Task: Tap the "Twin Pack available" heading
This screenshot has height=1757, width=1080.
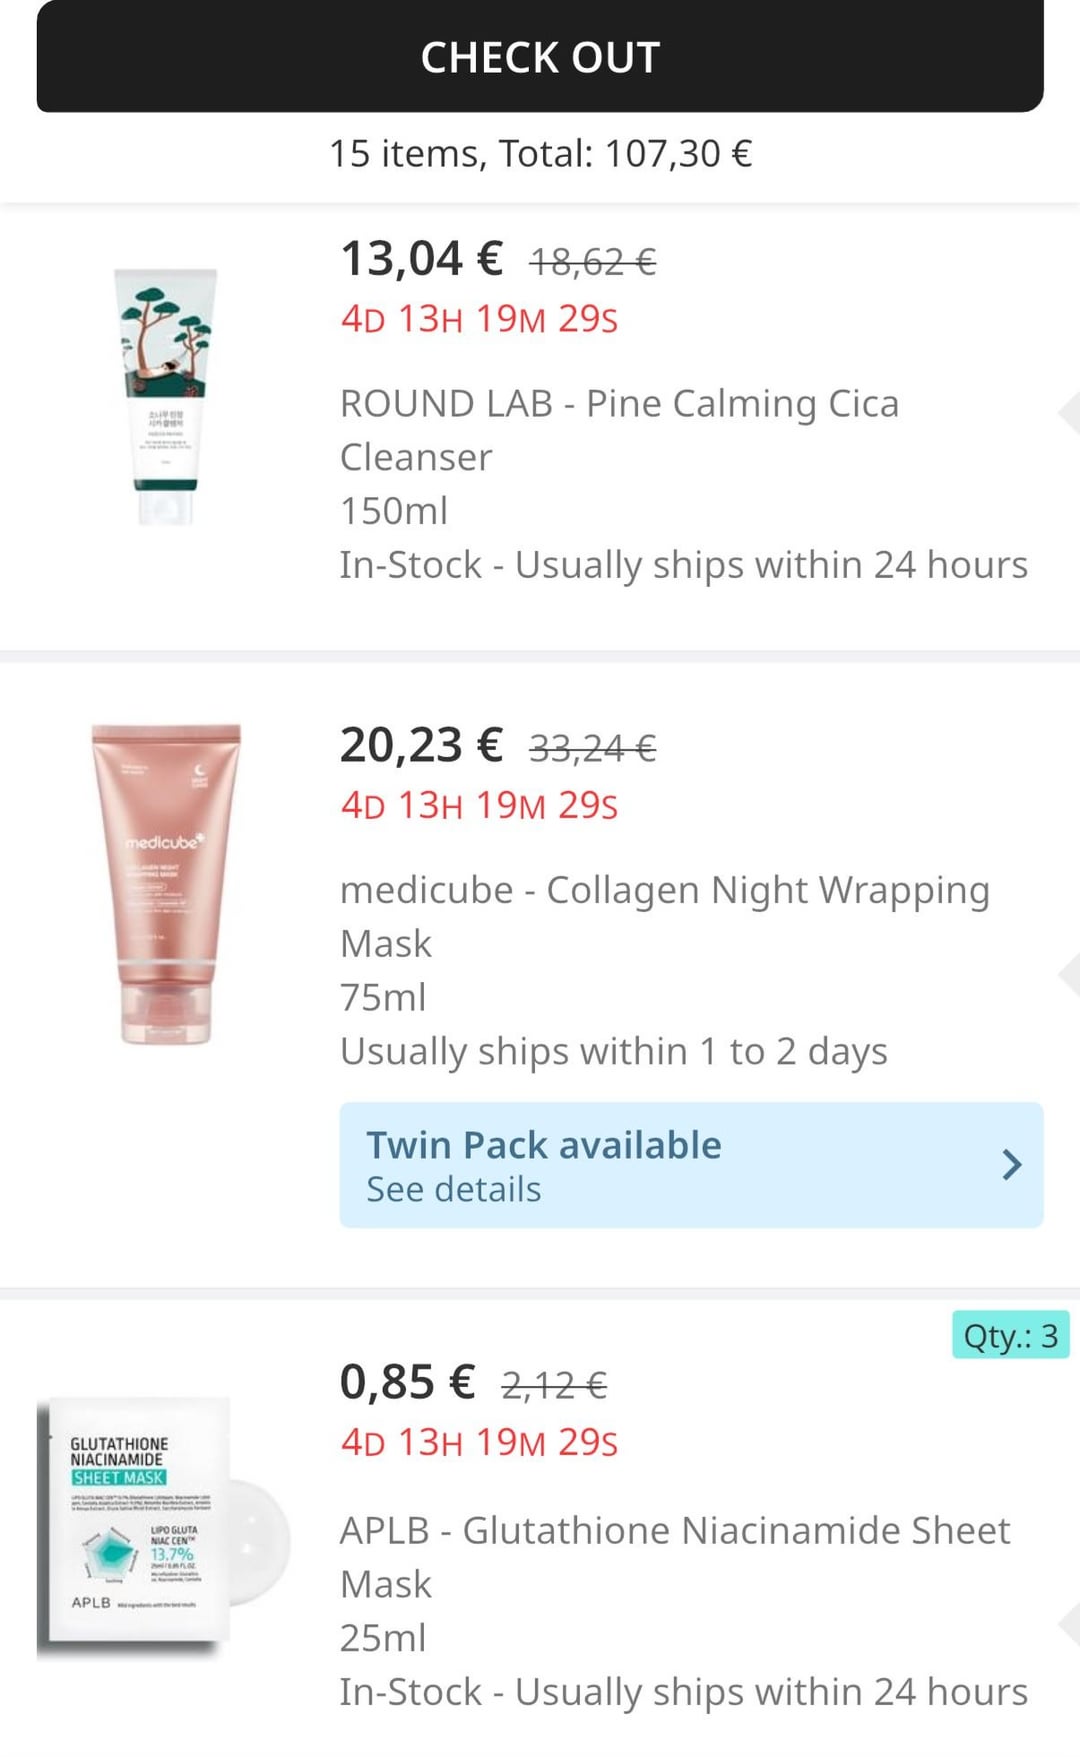Action: pyautogui.click(x=543, y=1145)
